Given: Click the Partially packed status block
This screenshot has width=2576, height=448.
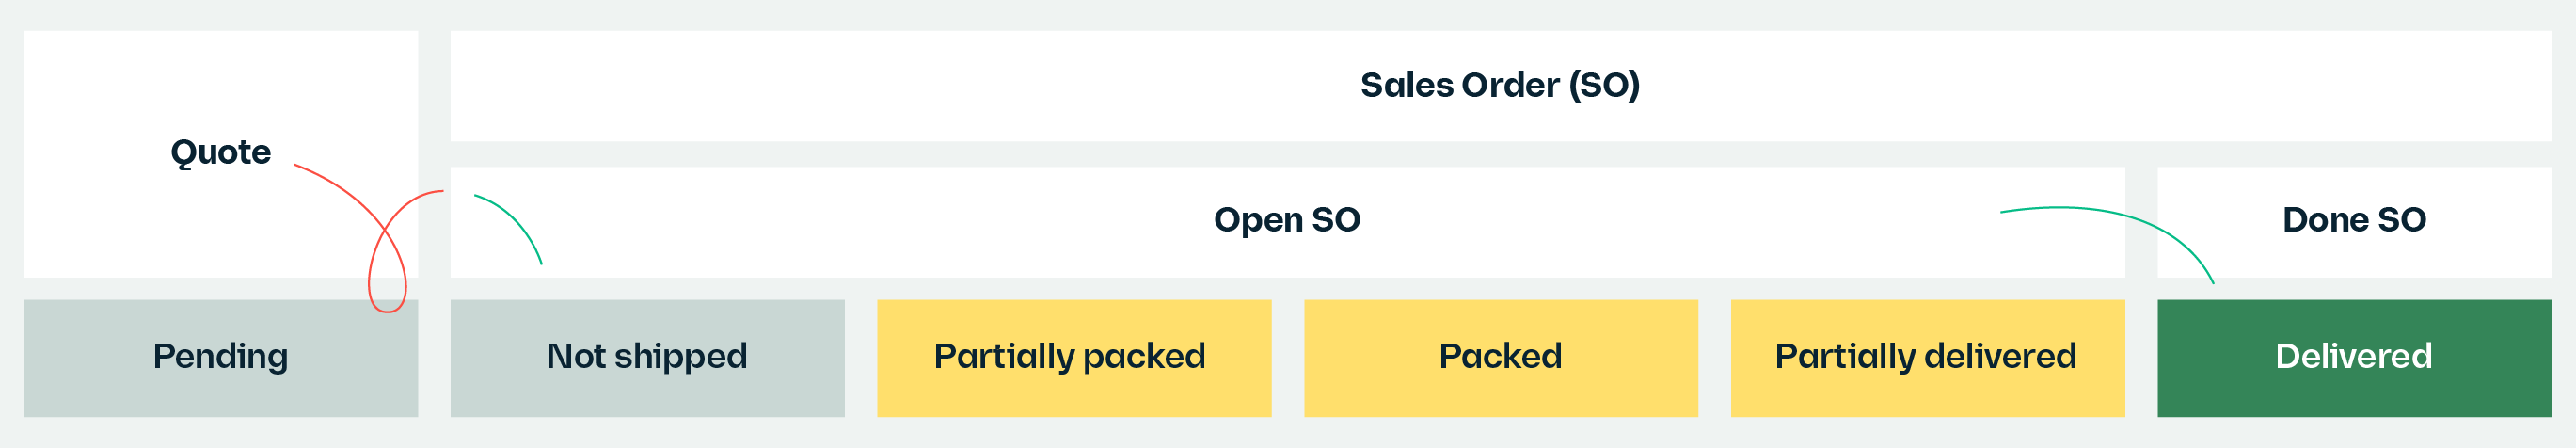Looking at the screenshot, I should (1074, 358).
